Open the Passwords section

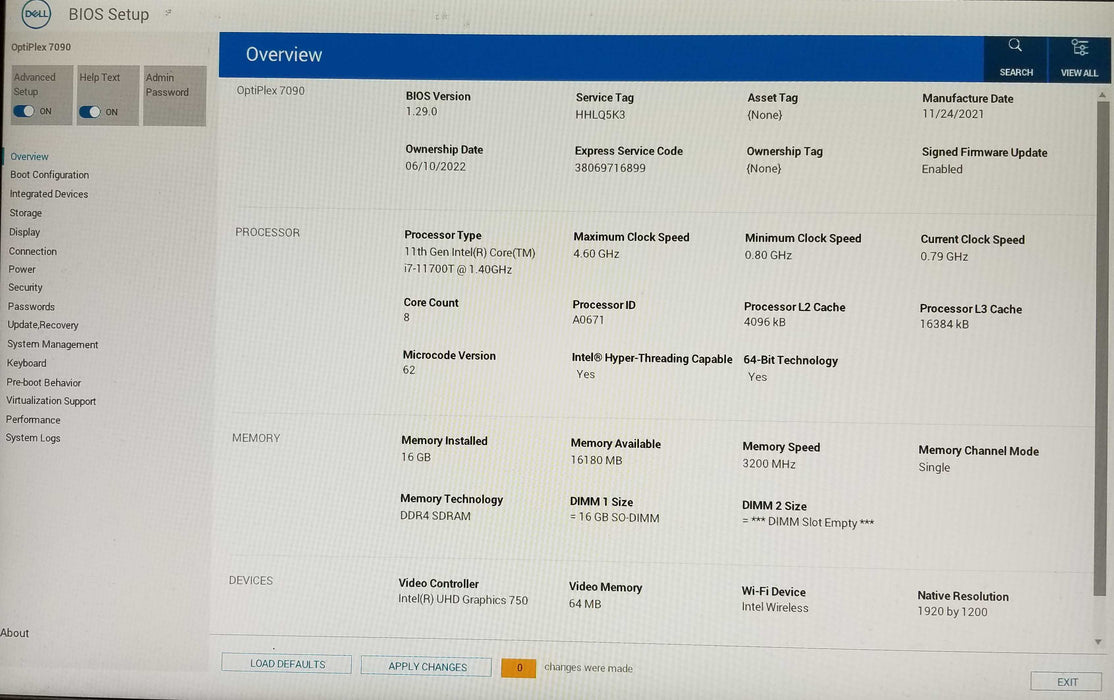pyautogui.click(x=31, y=307)
